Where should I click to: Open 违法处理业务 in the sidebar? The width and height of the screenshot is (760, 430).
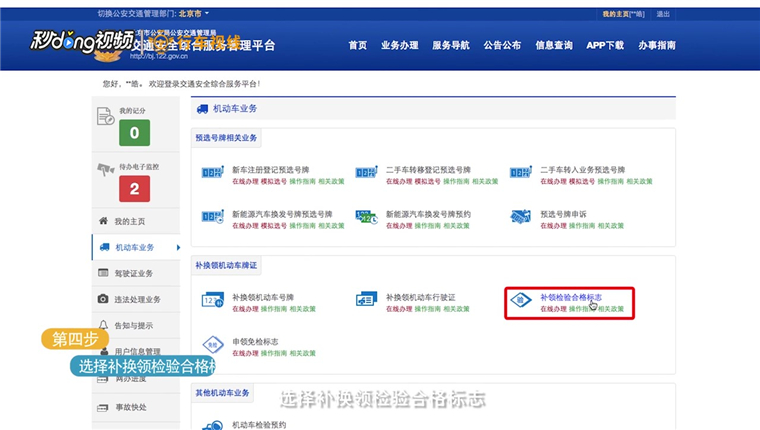(138, 300)
